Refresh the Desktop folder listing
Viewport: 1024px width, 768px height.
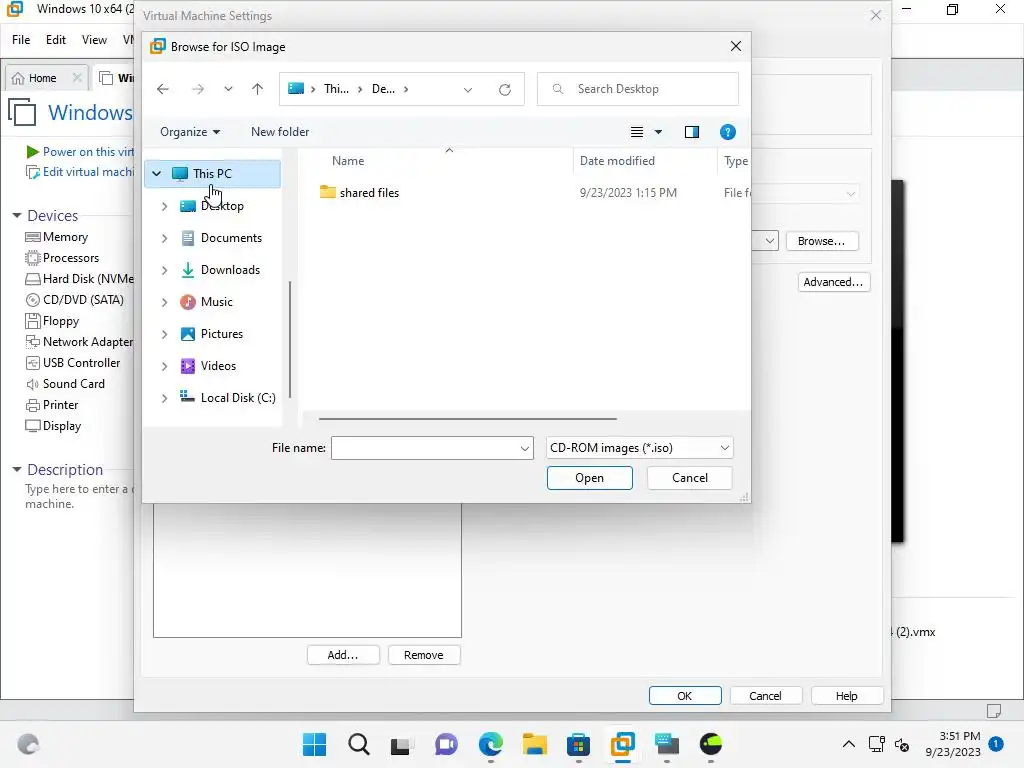(x=505, y=89)
